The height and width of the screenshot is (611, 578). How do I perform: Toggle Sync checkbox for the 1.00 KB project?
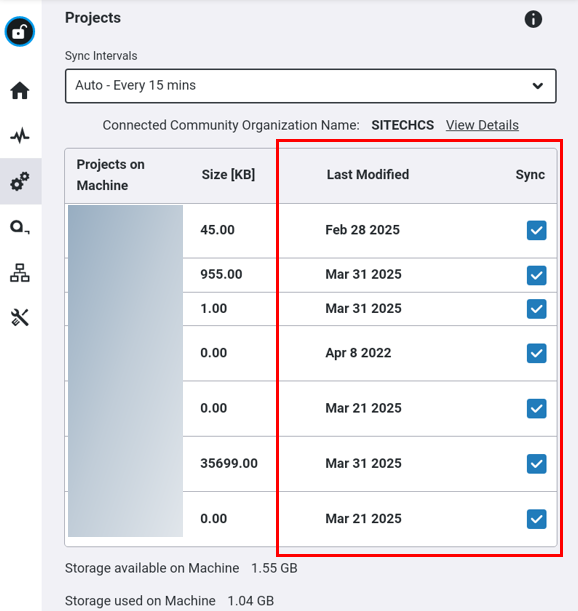coord(536,309)
